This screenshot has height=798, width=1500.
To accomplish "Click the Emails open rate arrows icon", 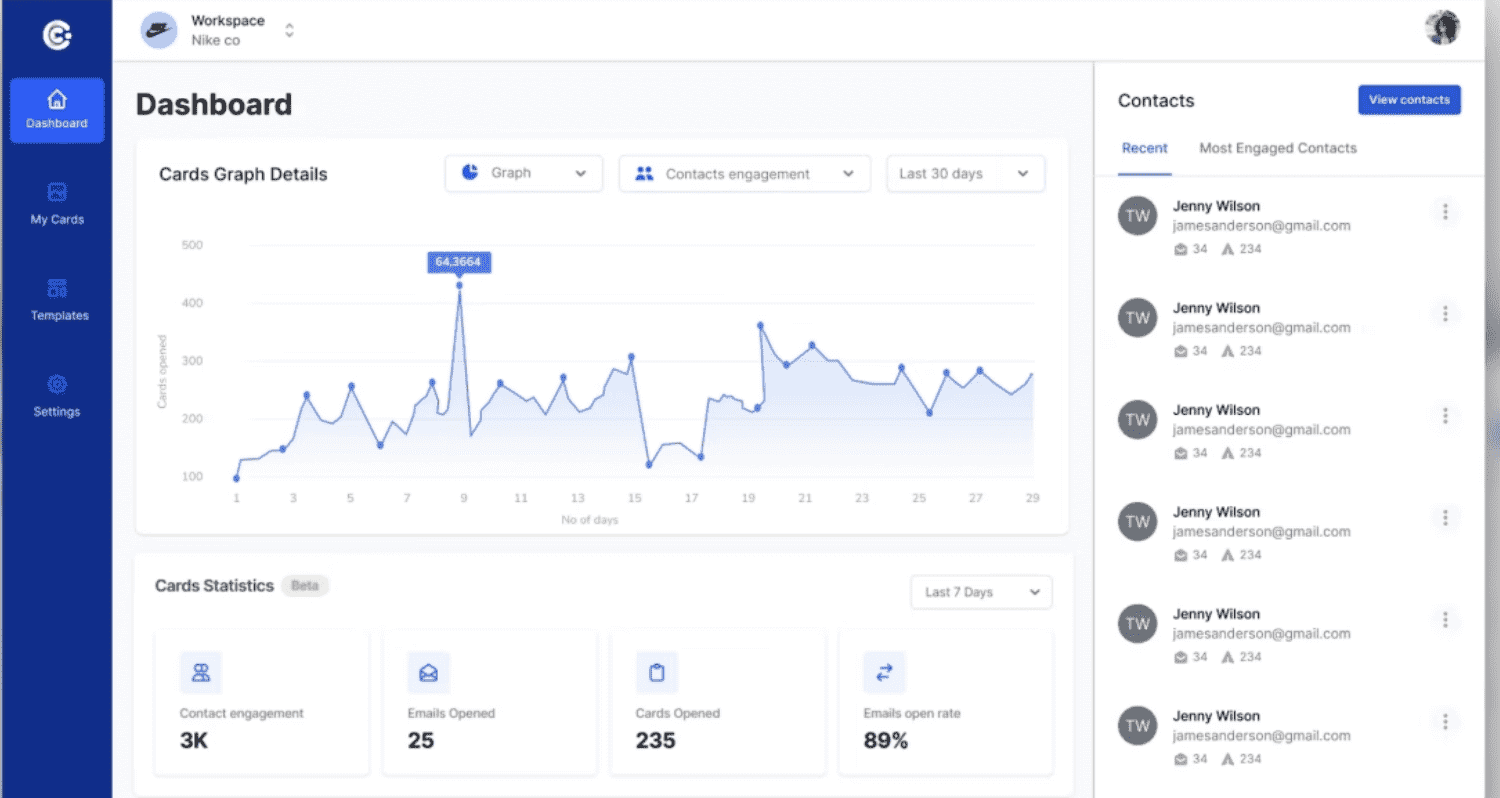I will (x=884, y=673).
